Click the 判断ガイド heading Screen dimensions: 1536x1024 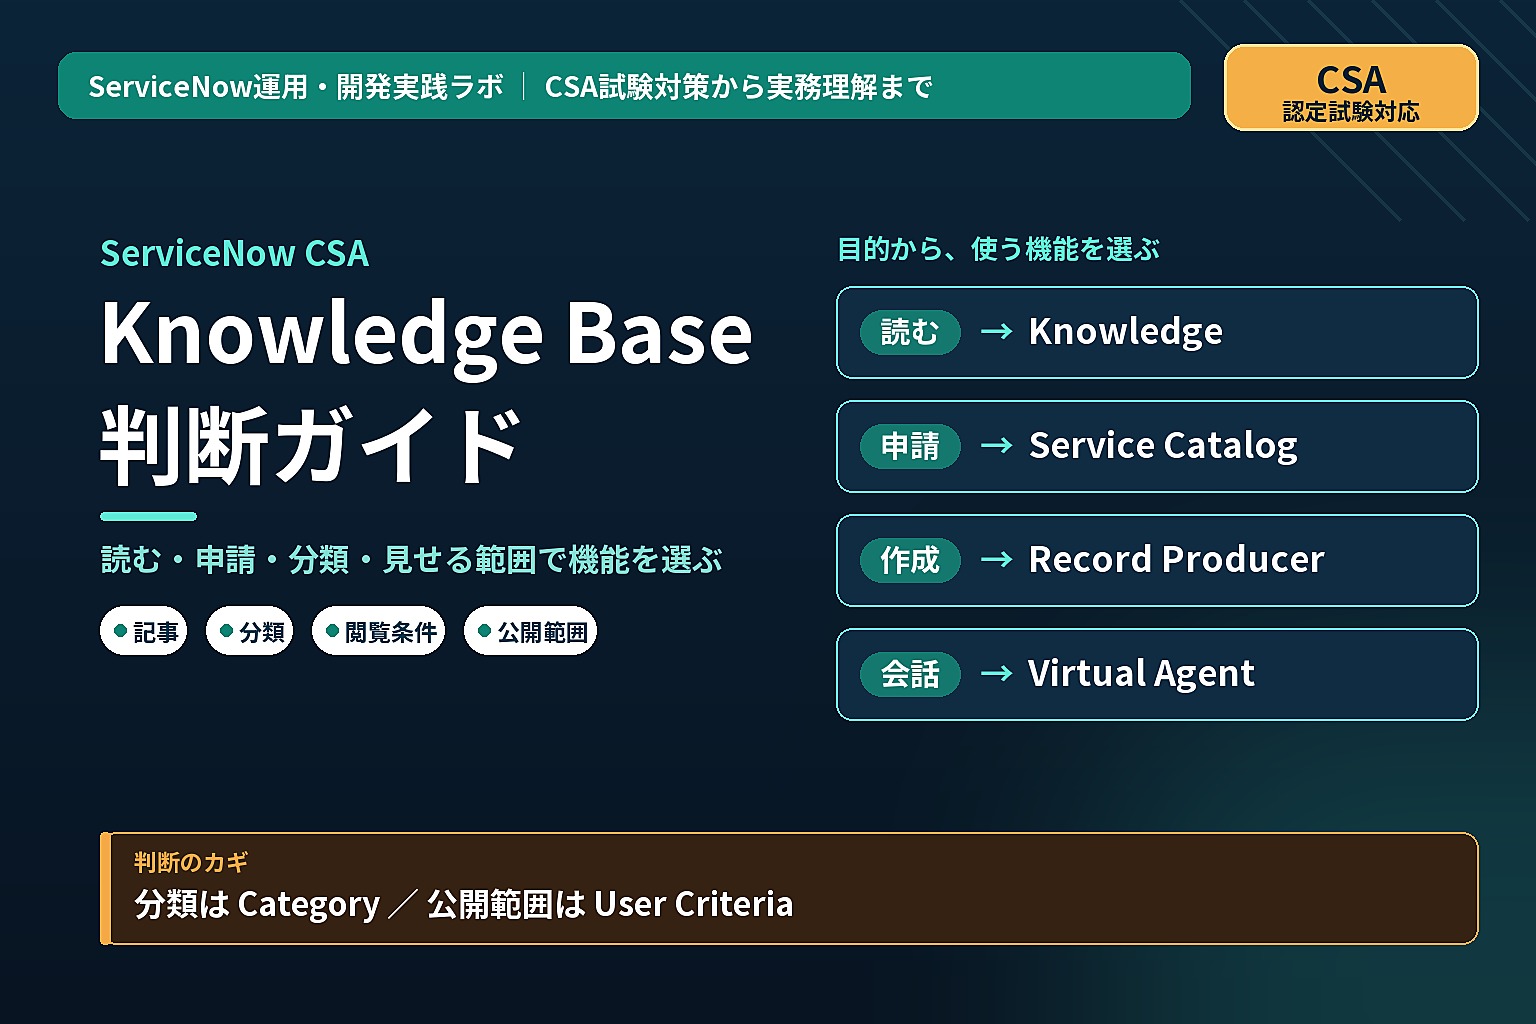click(311, 445)
